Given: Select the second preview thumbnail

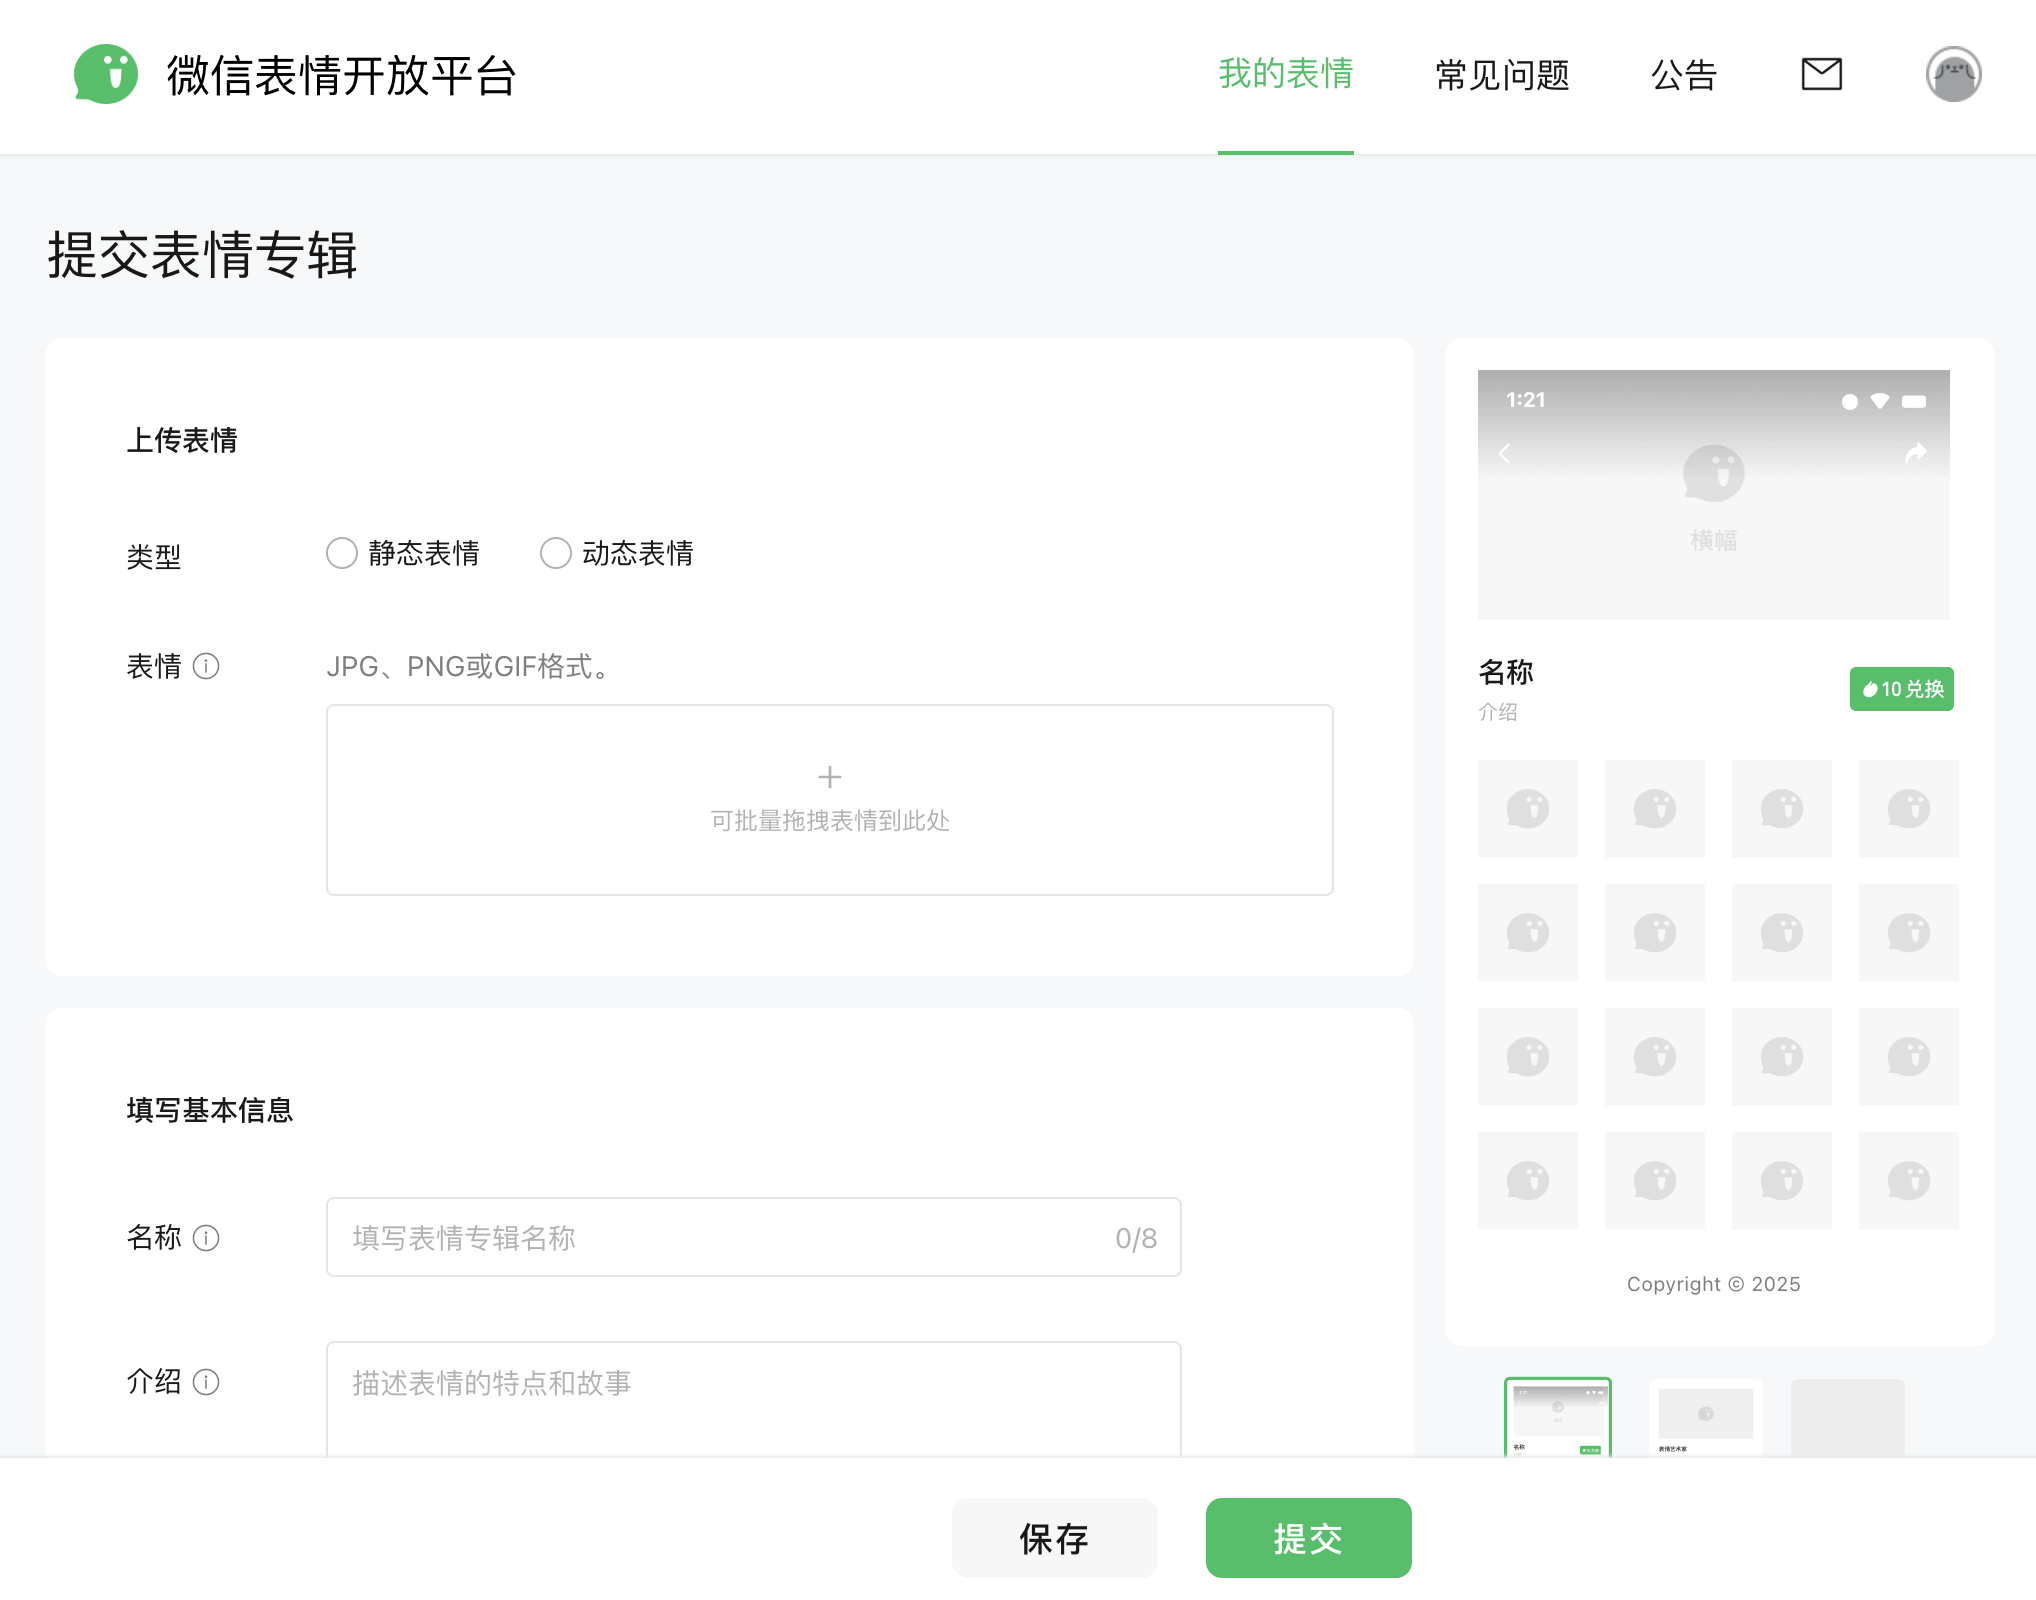Looking at the screenshot, I should [x=1705, y=1418].
